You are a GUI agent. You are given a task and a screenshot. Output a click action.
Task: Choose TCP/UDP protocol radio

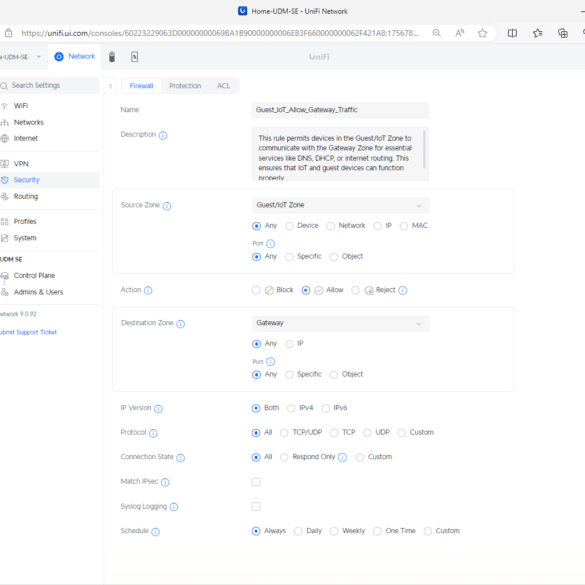click(x=284, y=433)
